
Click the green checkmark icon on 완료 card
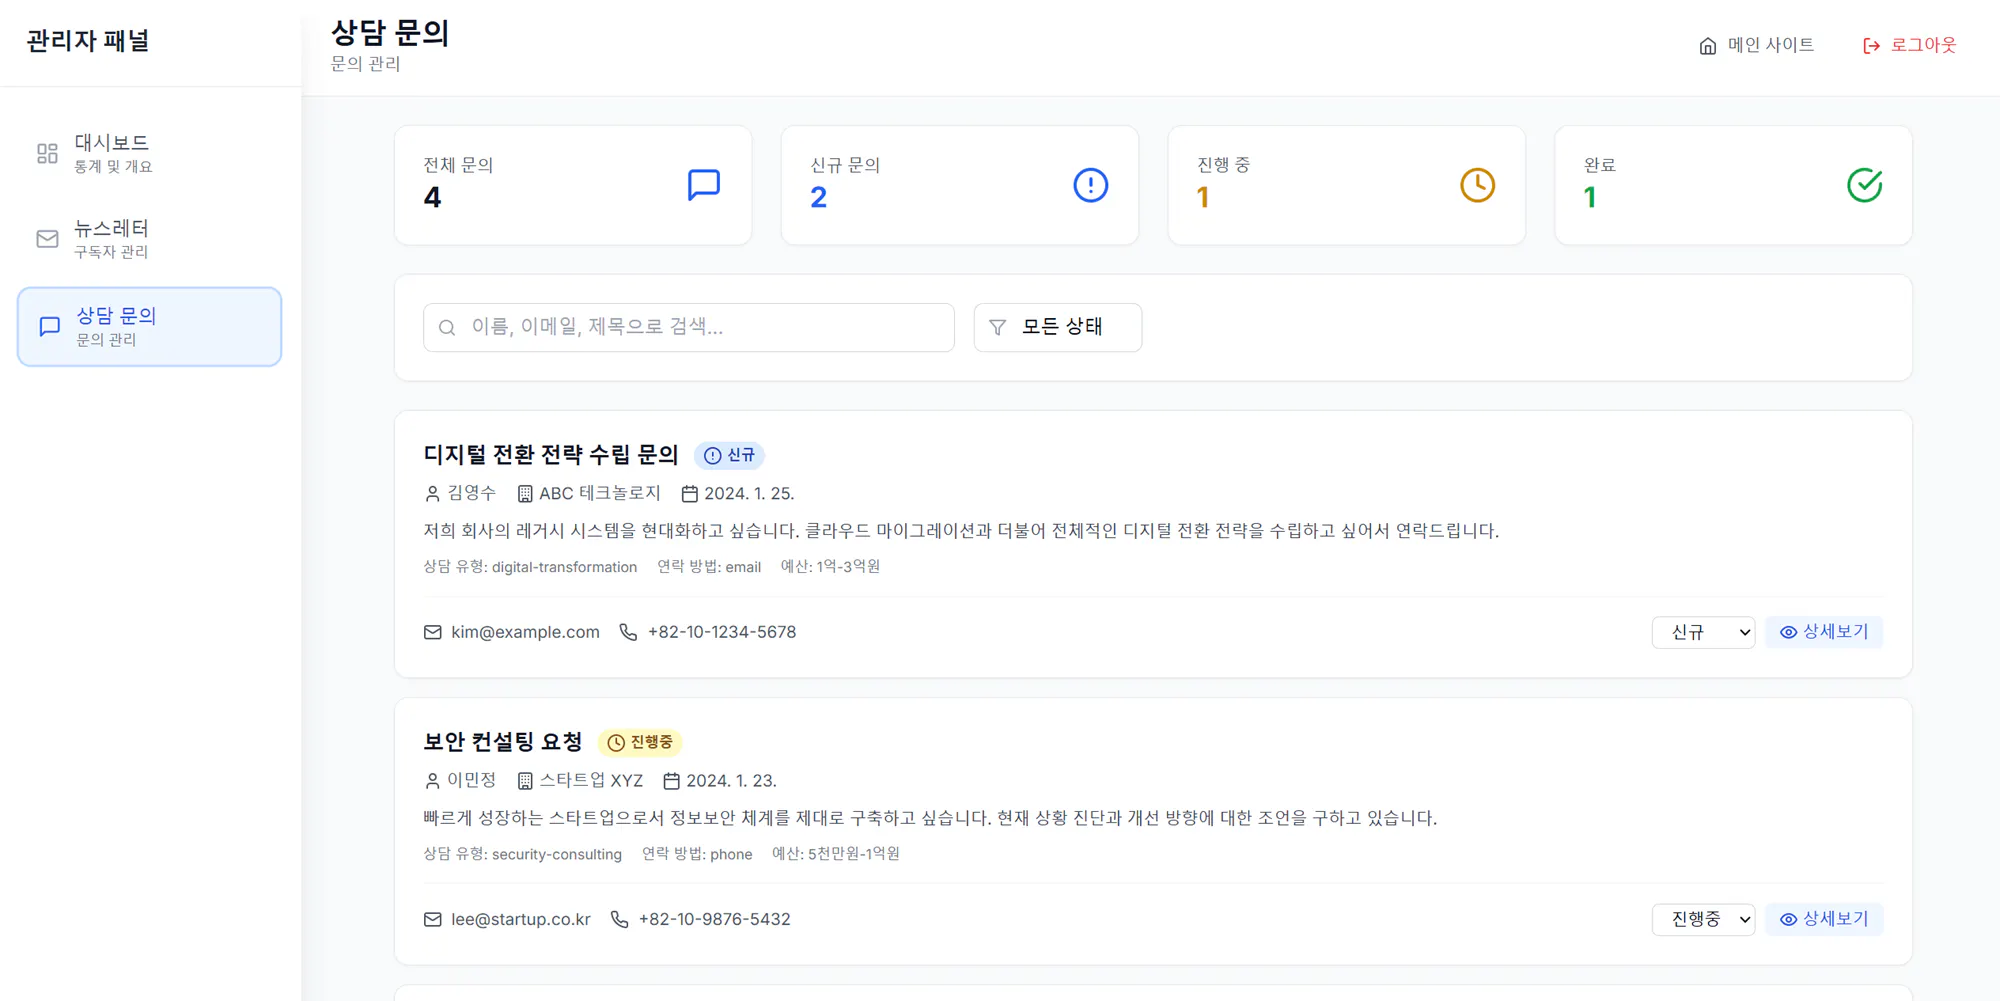(1864, 184)
